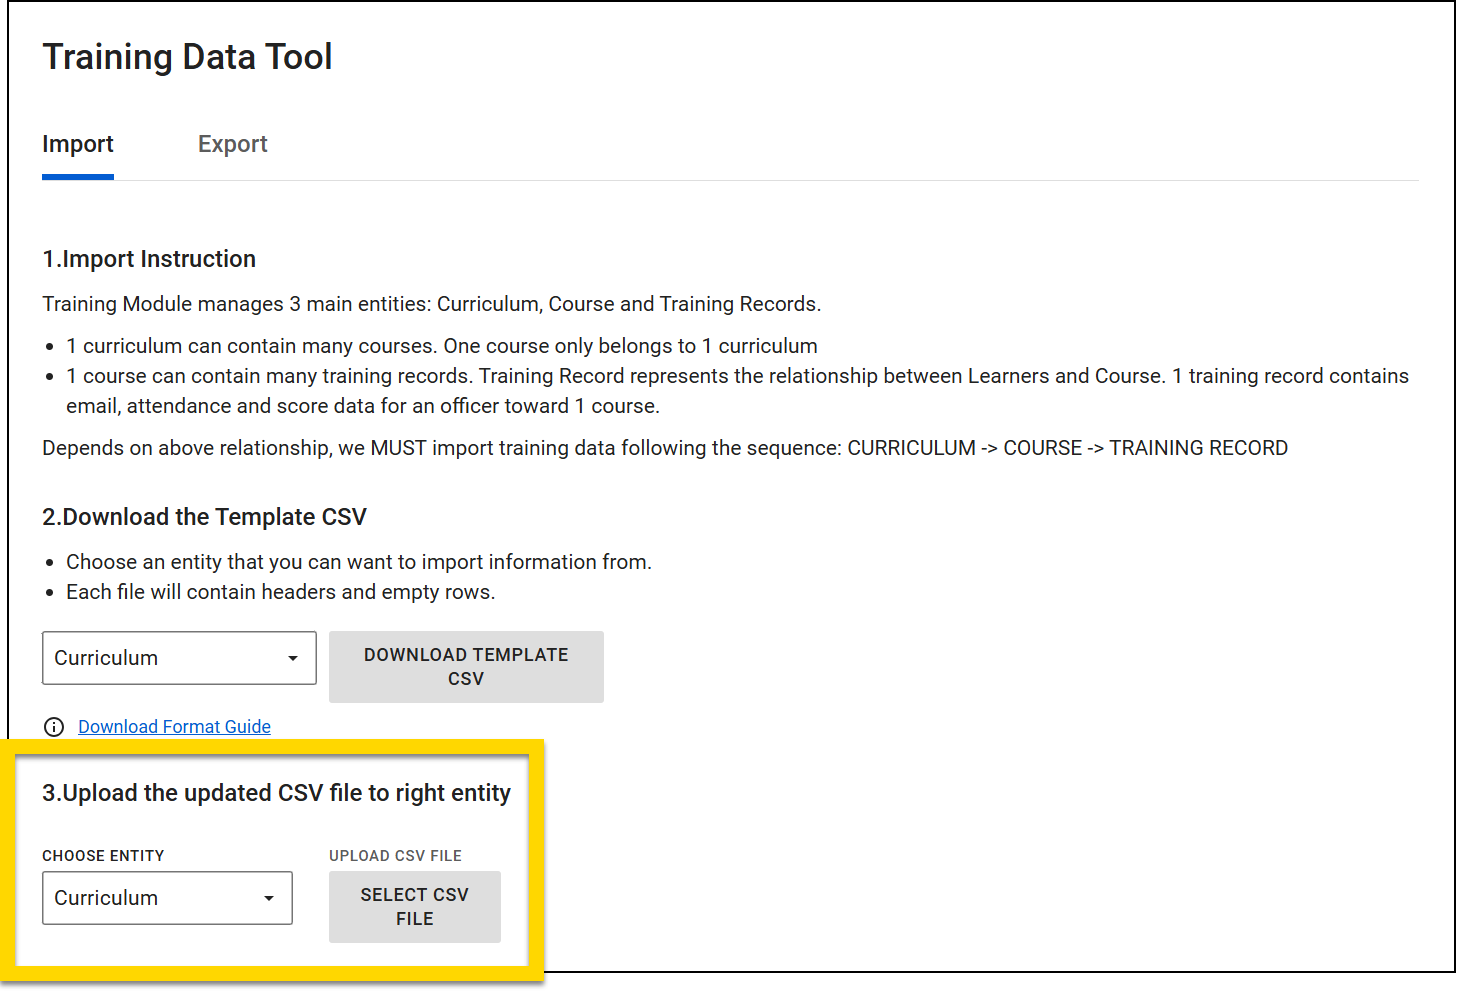Expand the chevron on the Choose Entity selector
This screenshot has height=991, width=1459.
click(268, 898)
